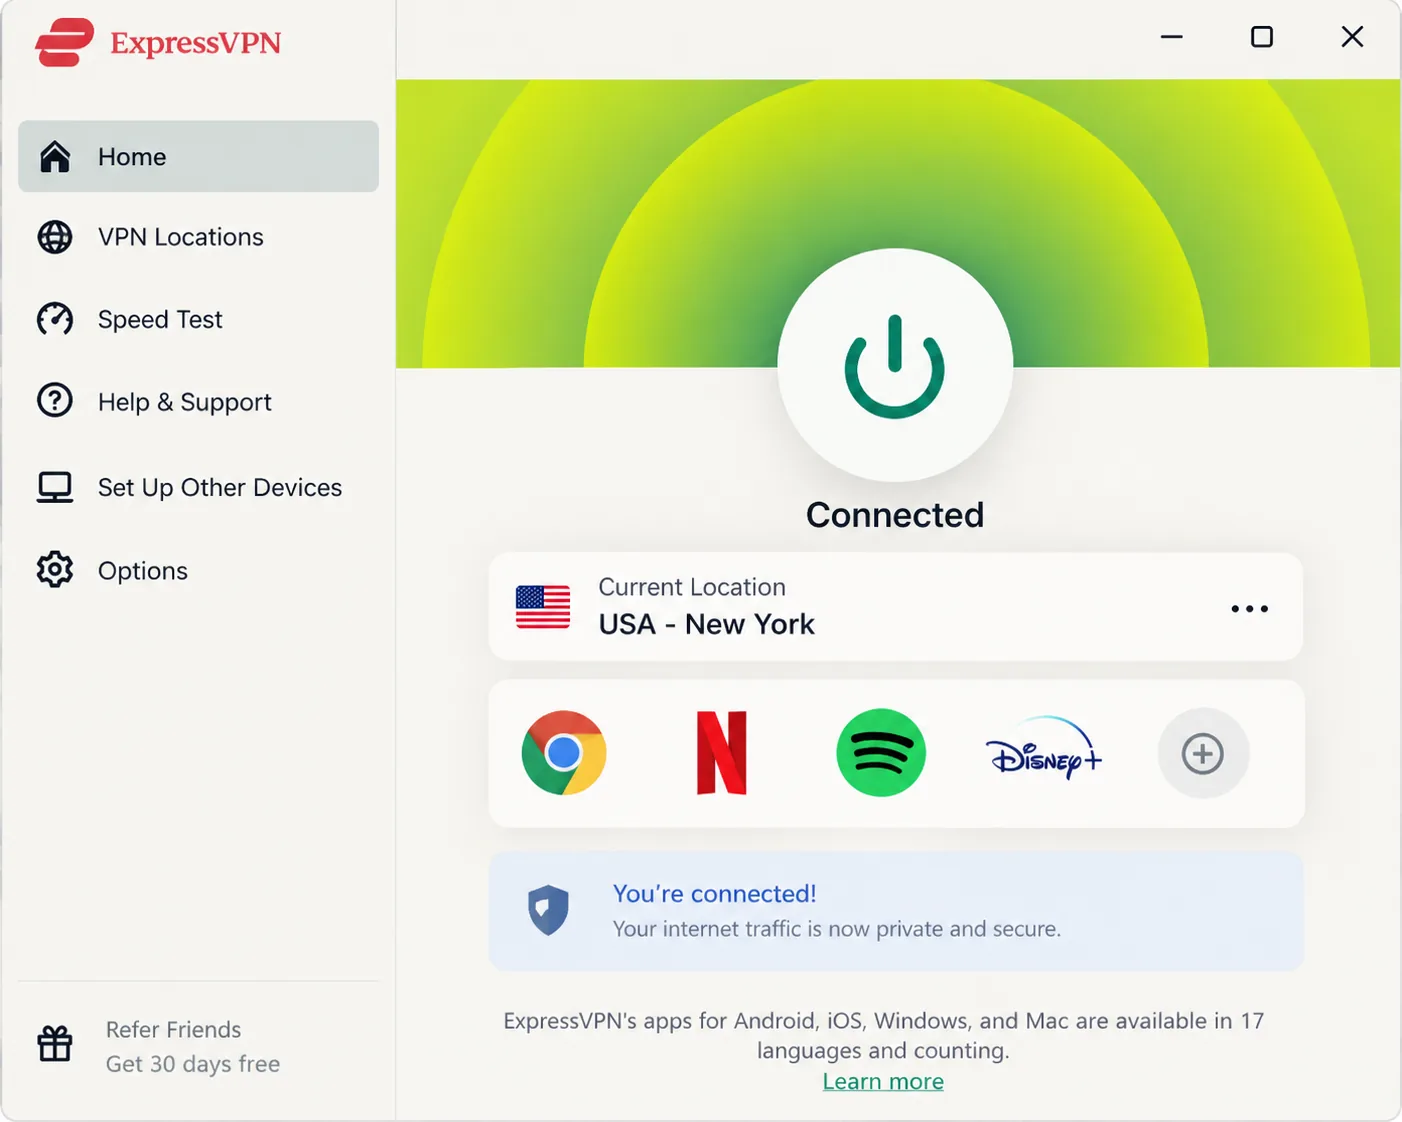Maximize the ExpressVPN window
This screenshot has width=1402, height=1122.
point(1262,37)
